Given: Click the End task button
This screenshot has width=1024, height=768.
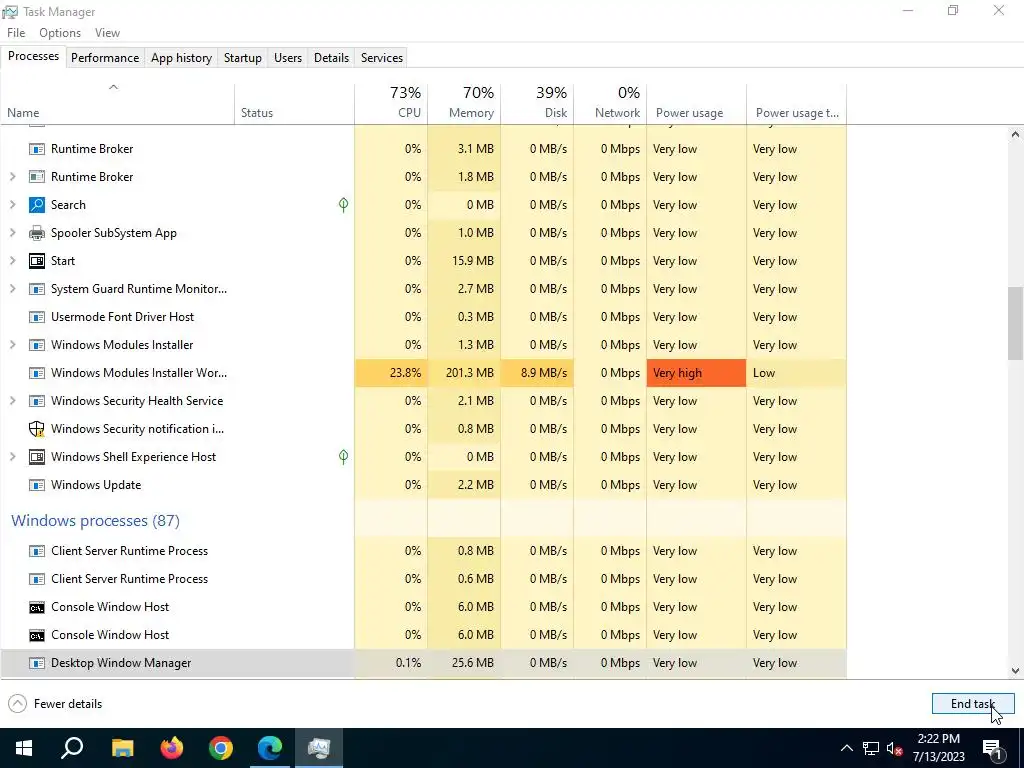Looking at the screenshot, I should pos(973,704).
